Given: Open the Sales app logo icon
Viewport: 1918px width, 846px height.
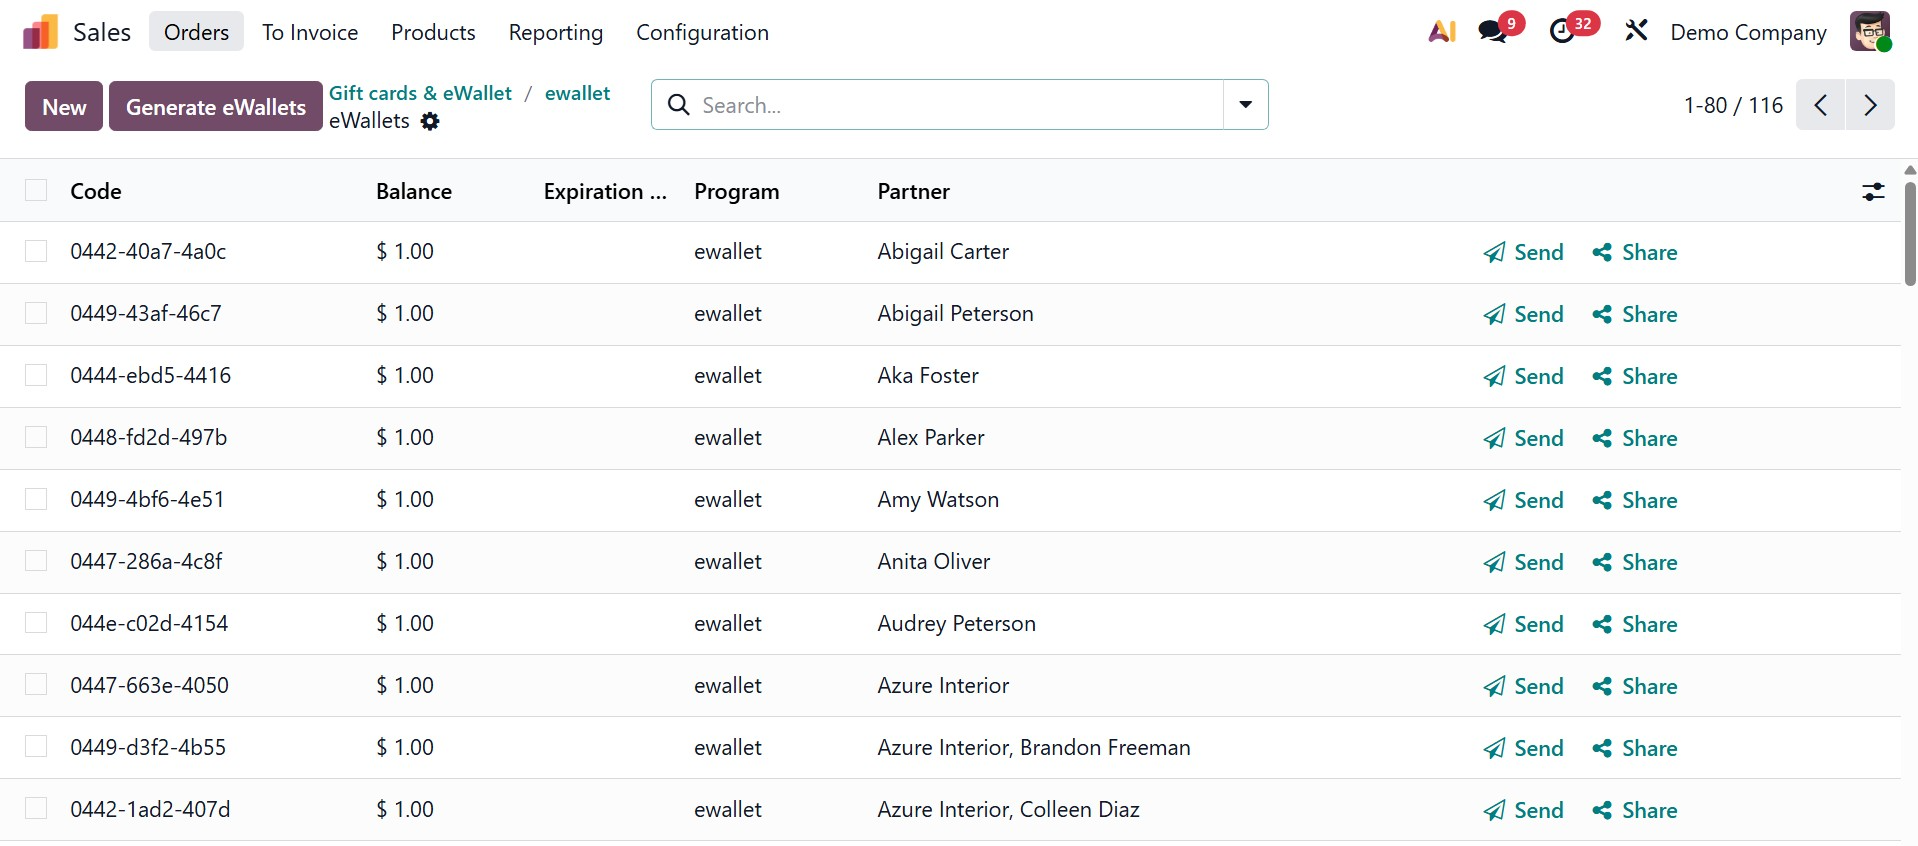Looking at the screenshot, I should [x=40, y=32].
